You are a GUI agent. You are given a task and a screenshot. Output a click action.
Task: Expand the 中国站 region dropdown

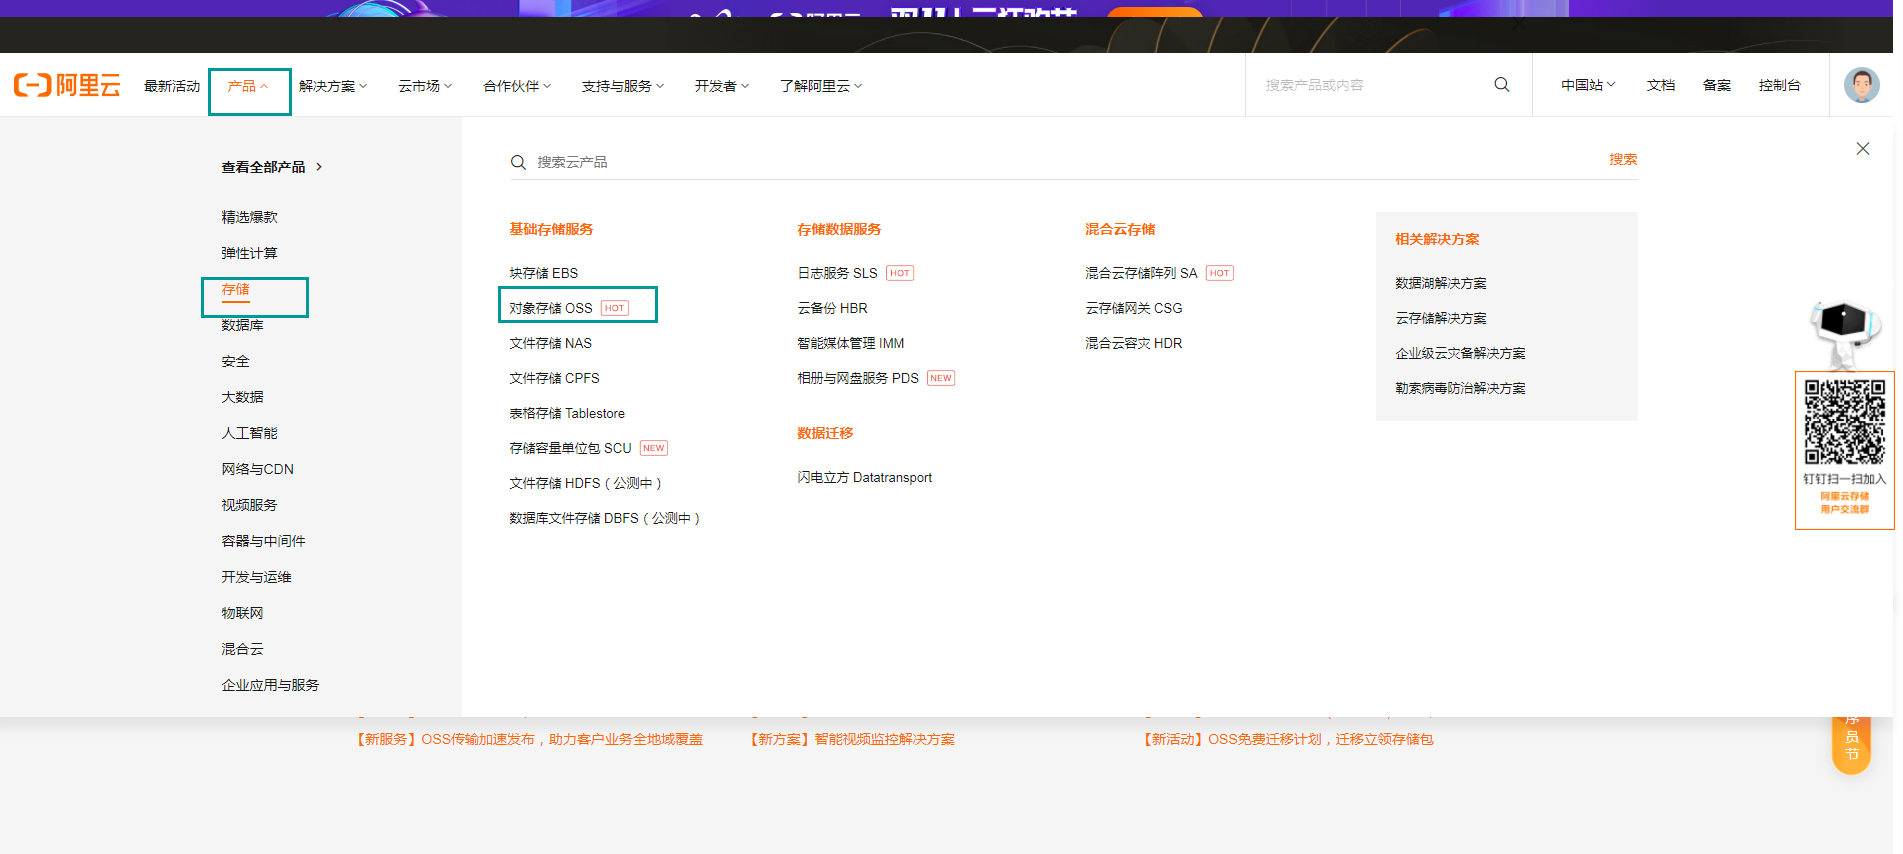[1587, 86]
